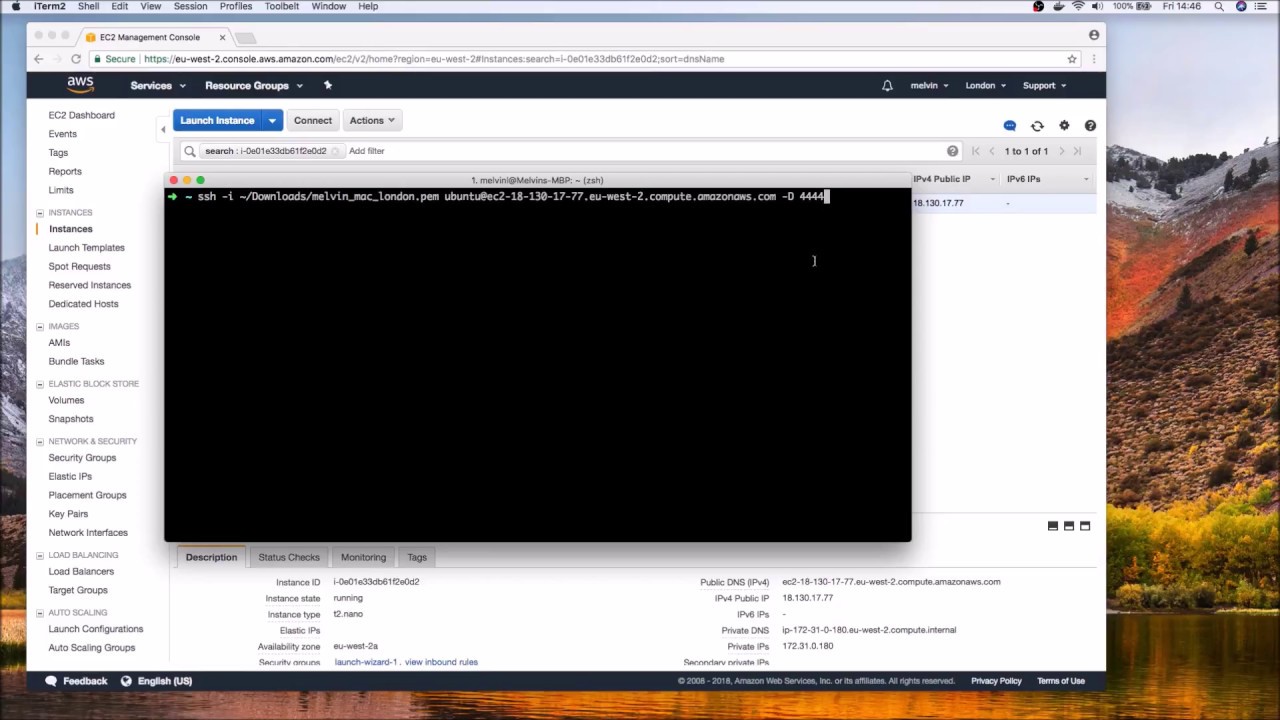Clear the instance ID search filter
Image resolution: width=1280 pixels, height=720 pixels.
tap(336, 151)
